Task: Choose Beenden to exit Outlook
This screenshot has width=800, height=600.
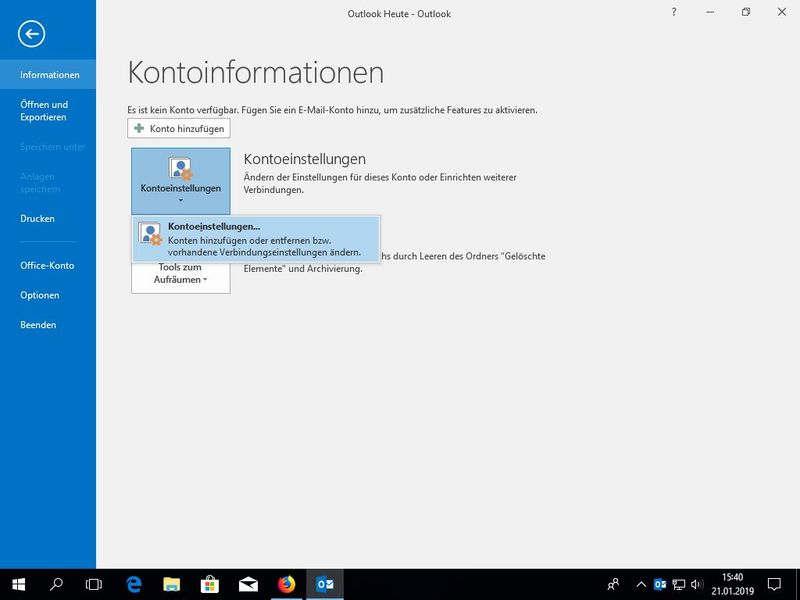Action: [48, 324]
